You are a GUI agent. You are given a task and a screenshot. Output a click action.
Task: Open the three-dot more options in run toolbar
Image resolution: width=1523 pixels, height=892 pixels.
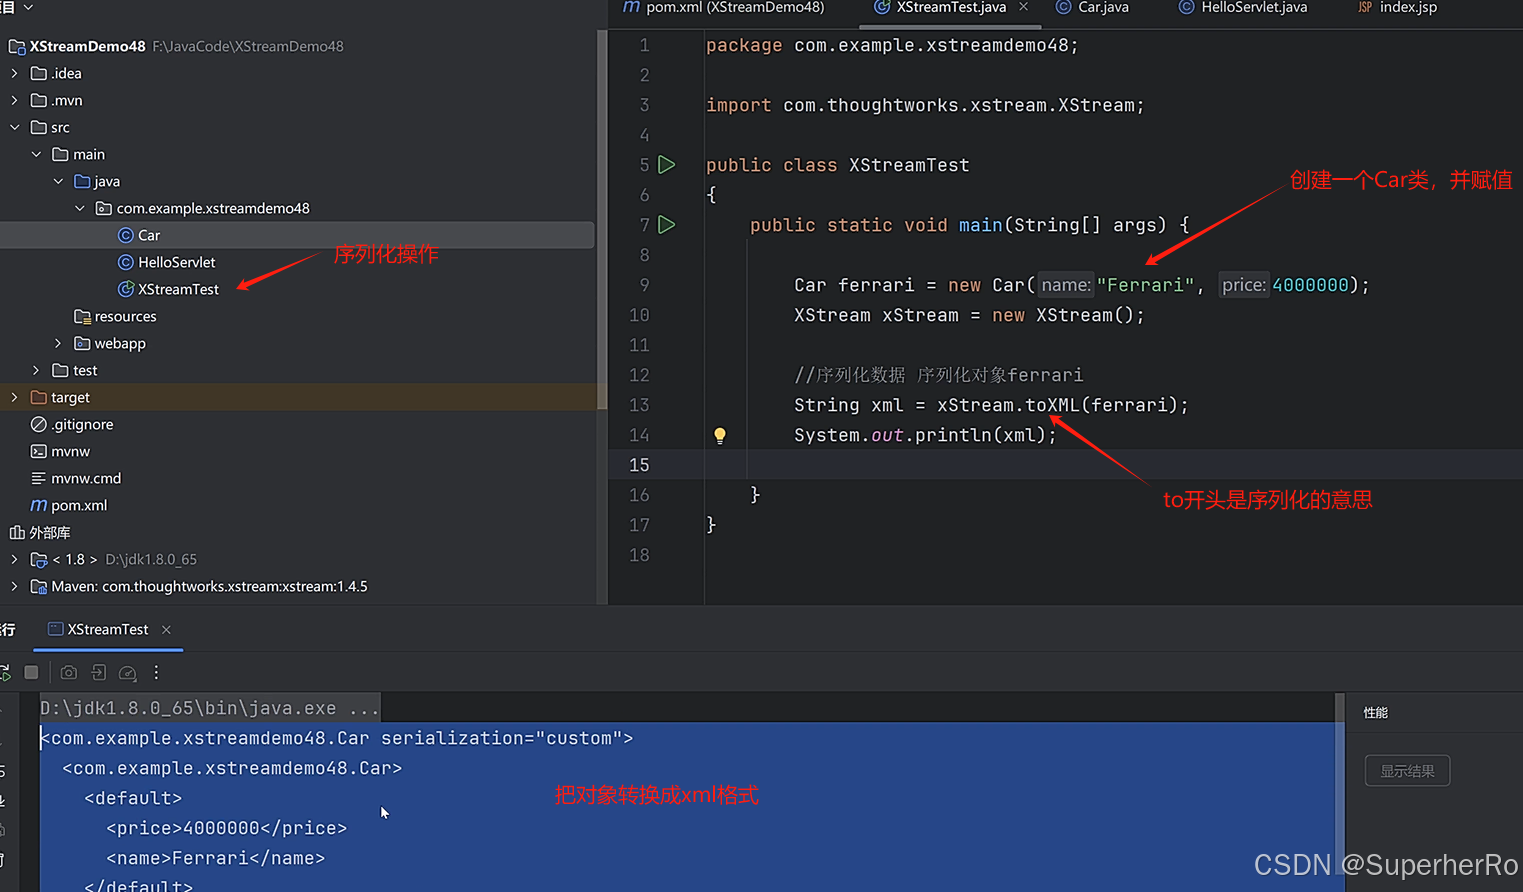(156, 673)
